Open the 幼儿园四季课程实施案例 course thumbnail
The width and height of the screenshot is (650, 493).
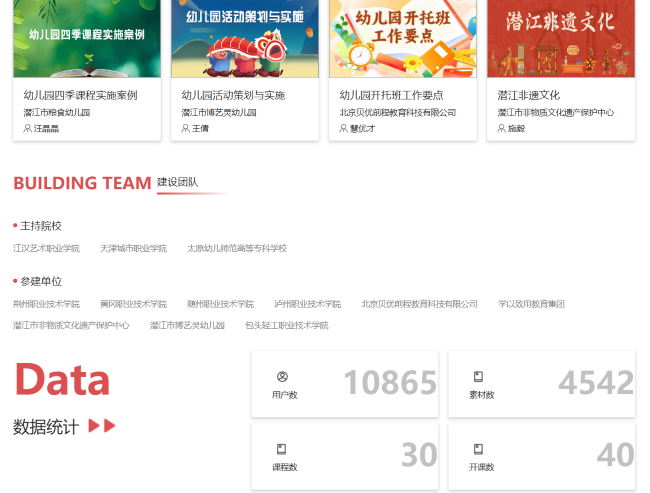87,38
